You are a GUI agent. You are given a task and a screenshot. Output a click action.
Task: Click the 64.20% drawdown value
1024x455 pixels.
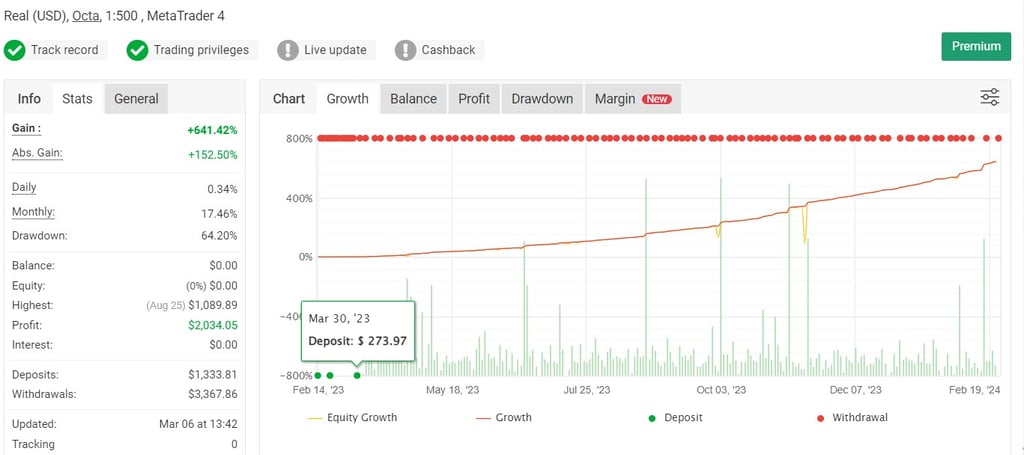pos(219,236)
